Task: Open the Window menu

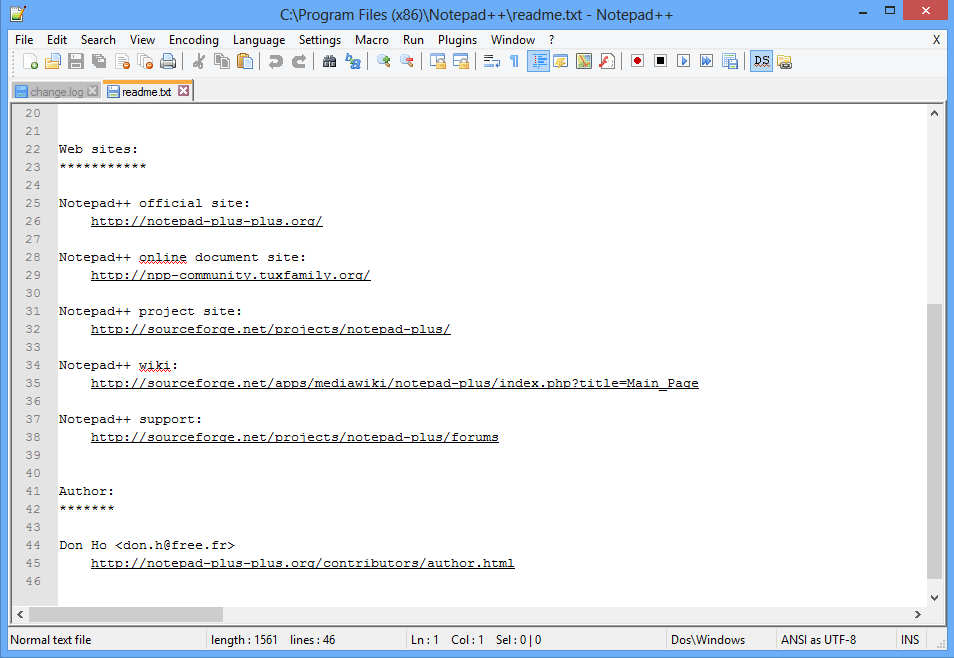Action: click(513, 40)
